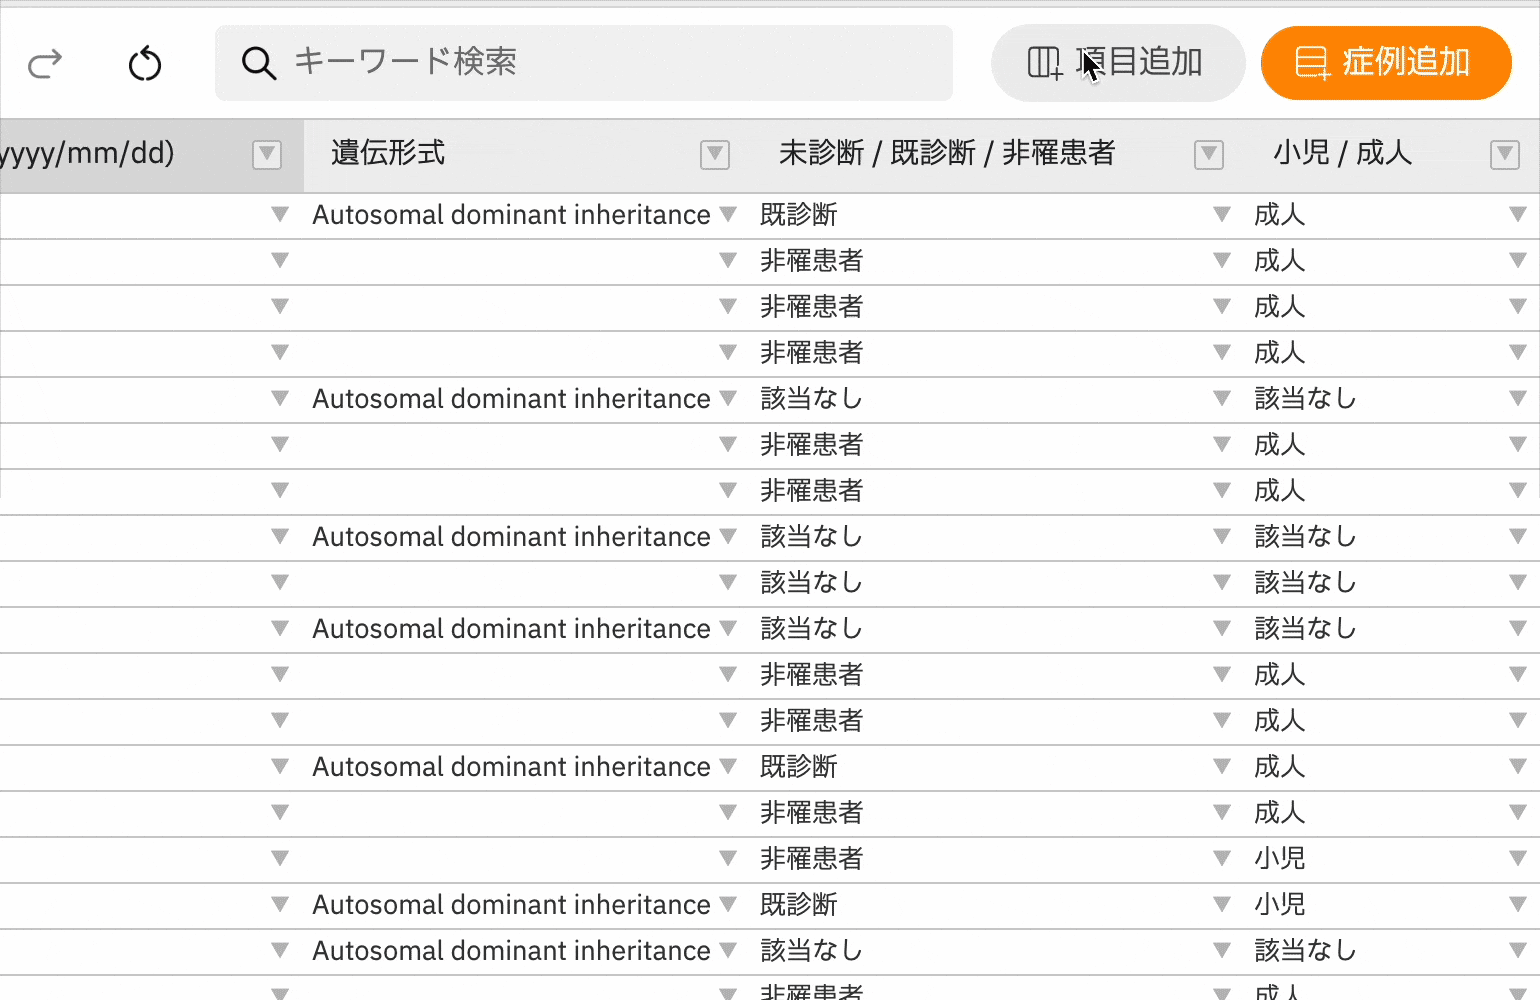Click the redo arrow icon

[x=45, y=64]
